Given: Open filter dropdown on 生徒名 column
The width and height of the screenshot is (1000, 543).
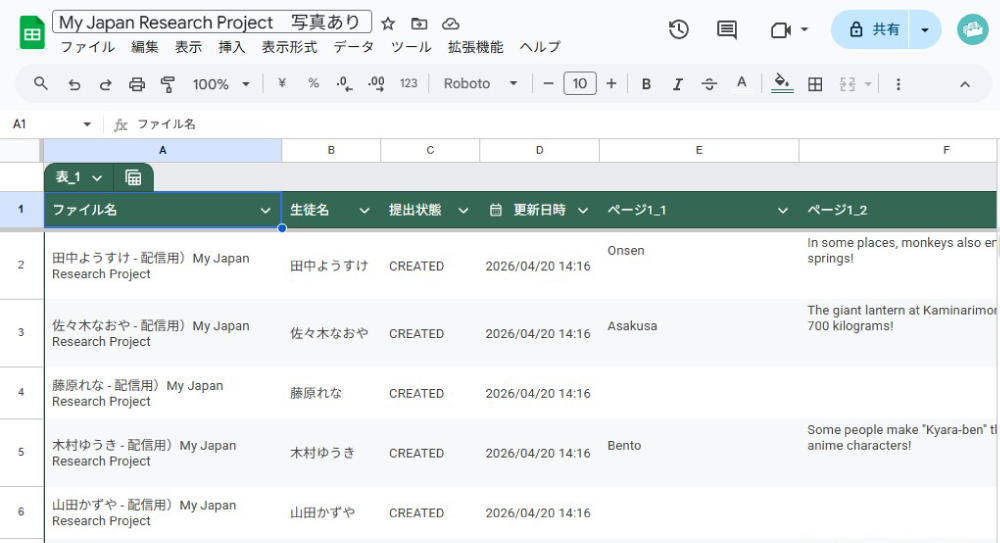Looking at the screenshot, I should (364, 210).
